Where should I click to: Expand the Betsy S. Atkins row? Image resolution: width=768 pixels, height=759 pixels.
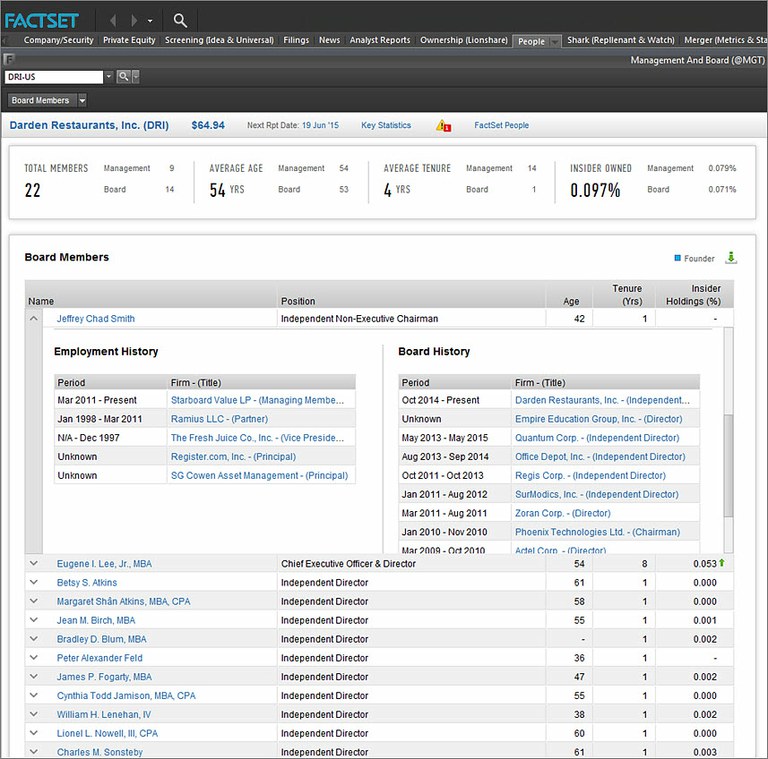33,582
